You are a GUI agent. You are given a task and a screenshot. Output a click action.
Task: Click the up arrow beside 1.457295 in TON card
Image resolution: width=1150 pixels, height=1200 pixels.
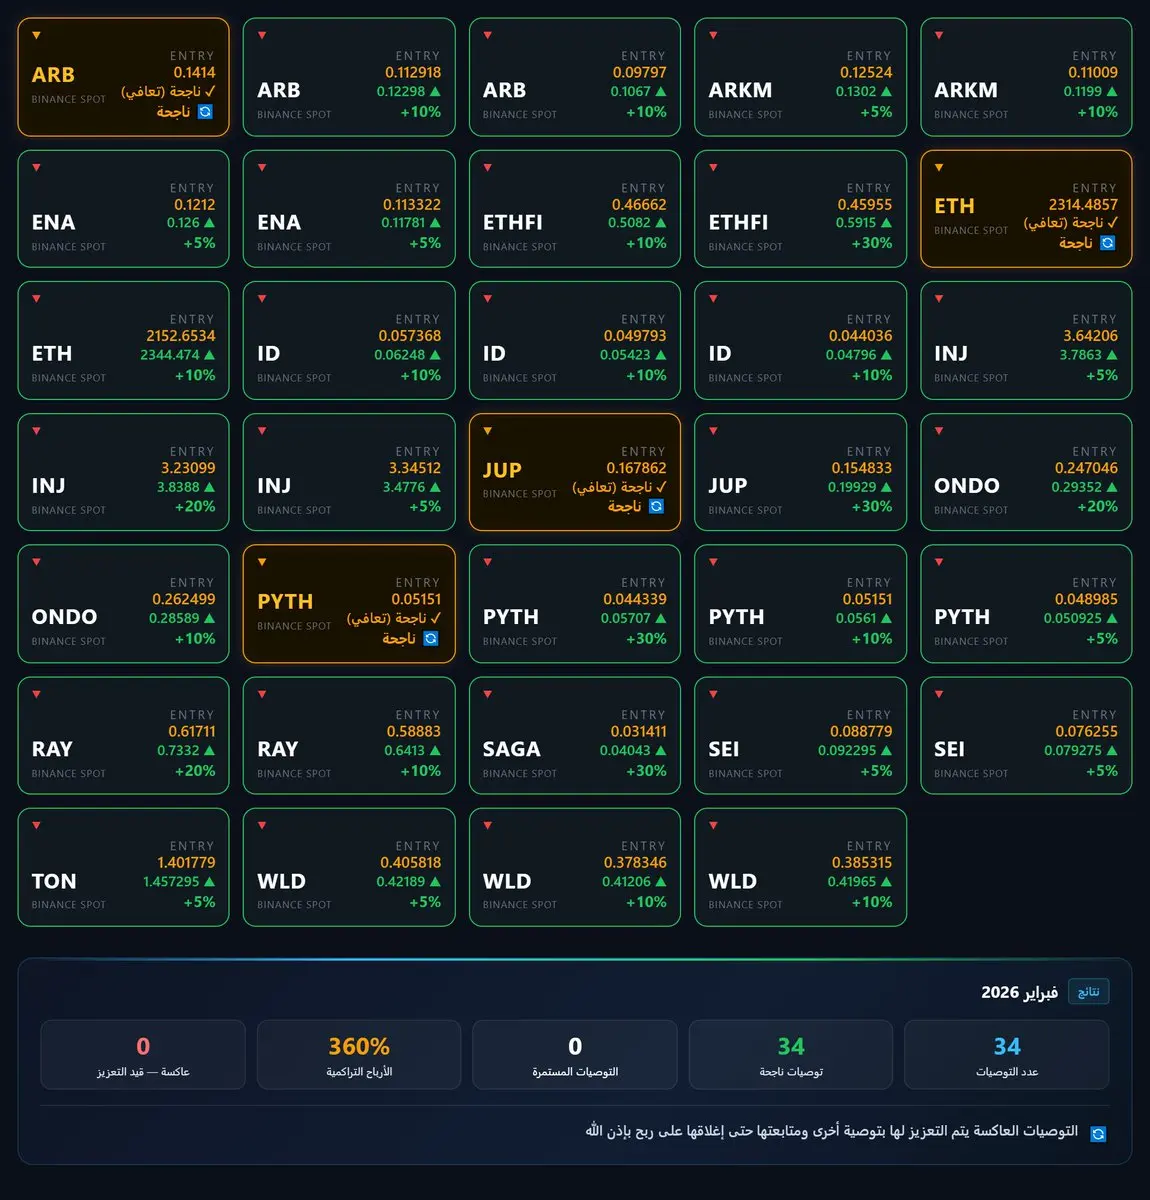pyautogui.click(x=209, y=882)
